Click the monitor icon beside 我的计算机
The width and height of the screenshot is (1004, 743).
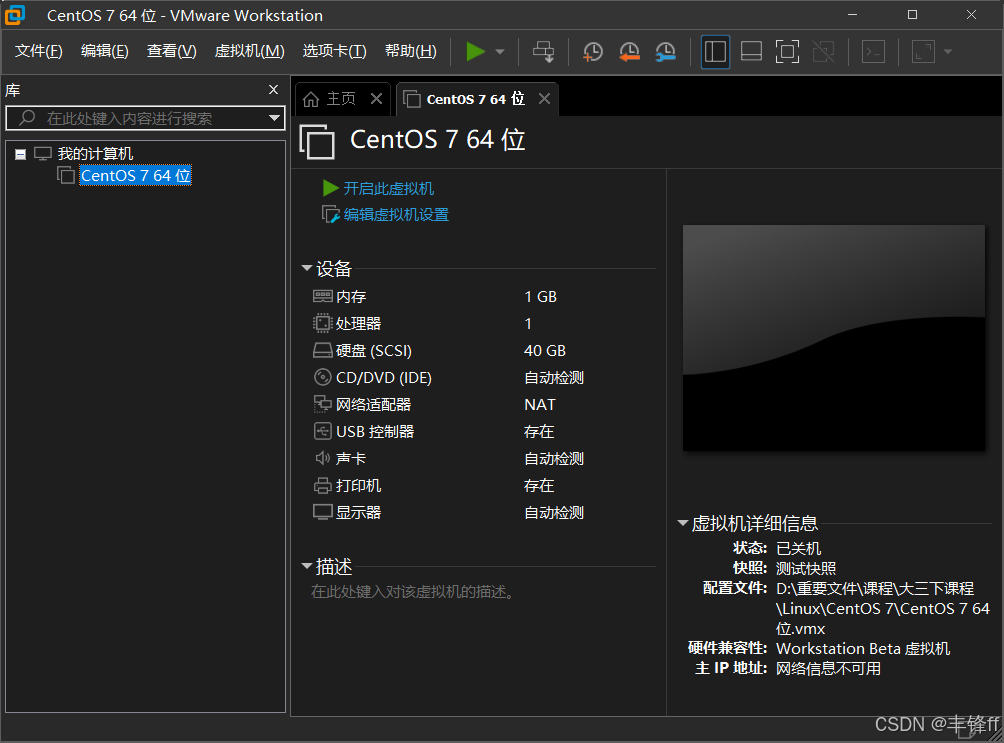[43, 154]
